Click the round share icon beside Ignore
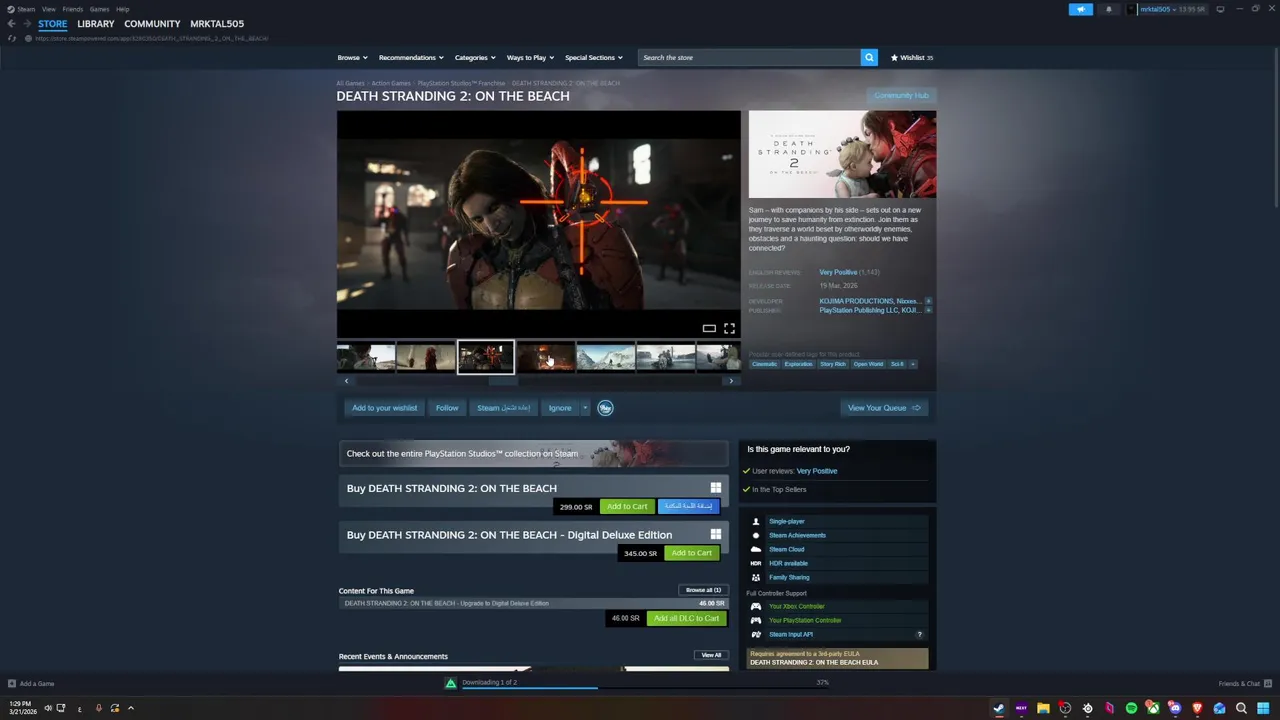The image size is (1280, 720). pos(605,408)
